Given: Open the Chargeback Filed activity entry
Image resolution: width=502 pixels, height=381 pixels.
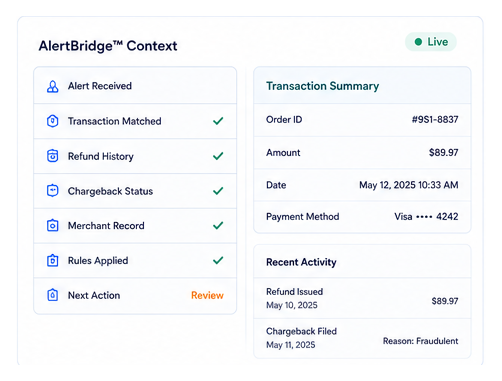Looking at the screenshot, I should [x=362, y=338].
